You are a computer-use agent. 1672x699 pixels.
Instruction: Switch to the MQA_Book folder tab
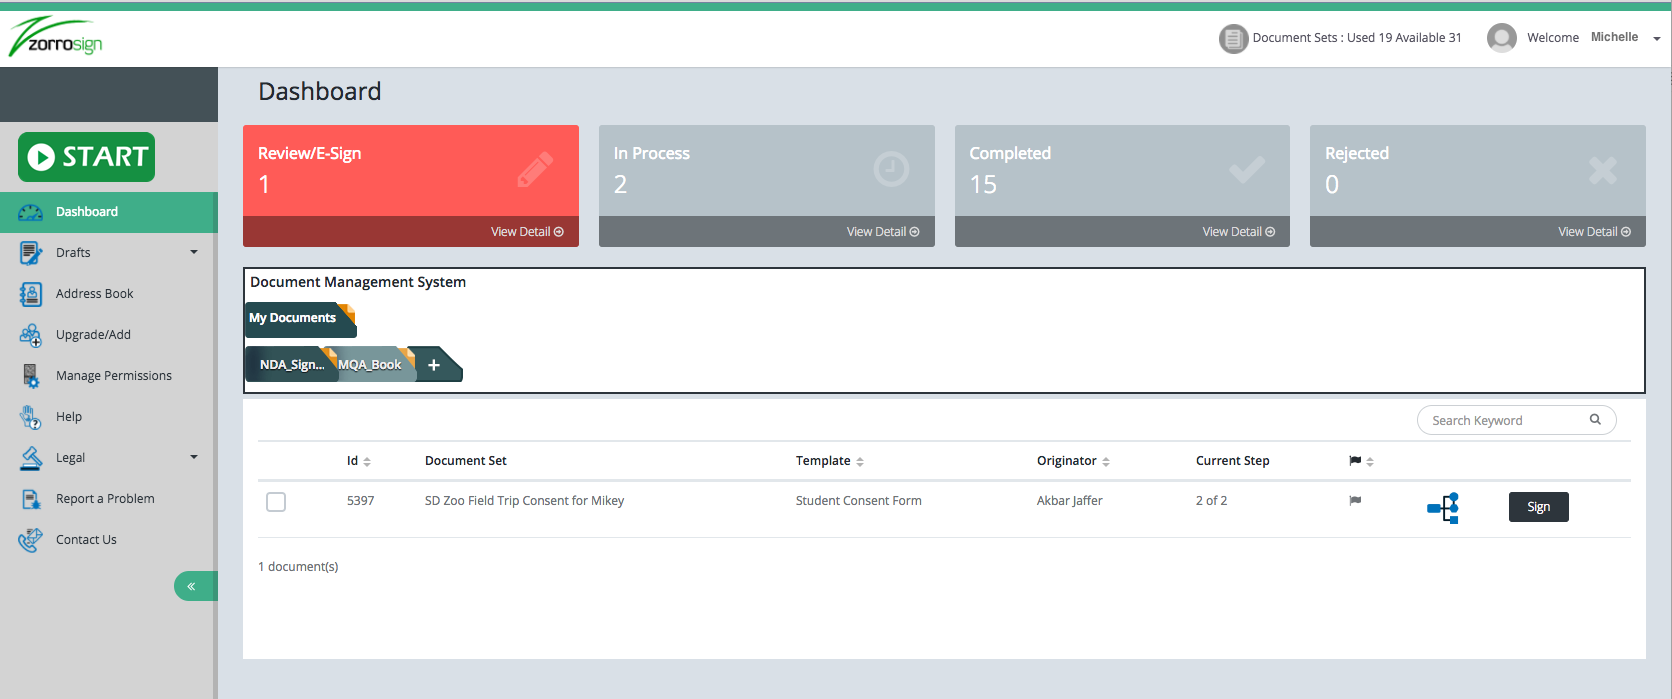point(370,365)
